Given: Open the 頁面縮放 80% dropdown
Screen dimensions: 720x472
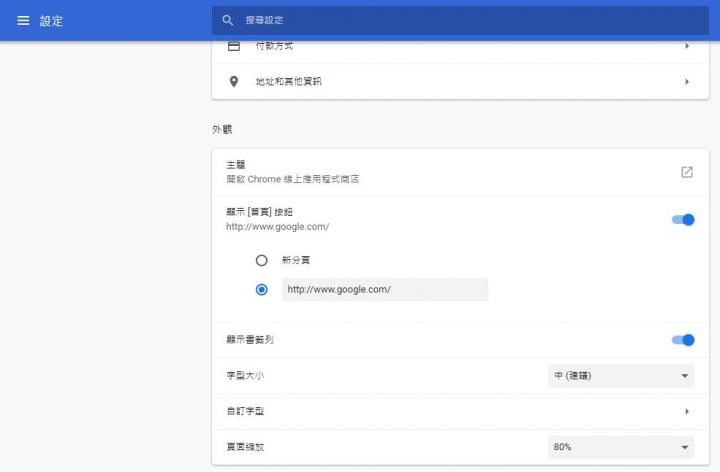Looking at the screenshot, I should coord(621,447).
